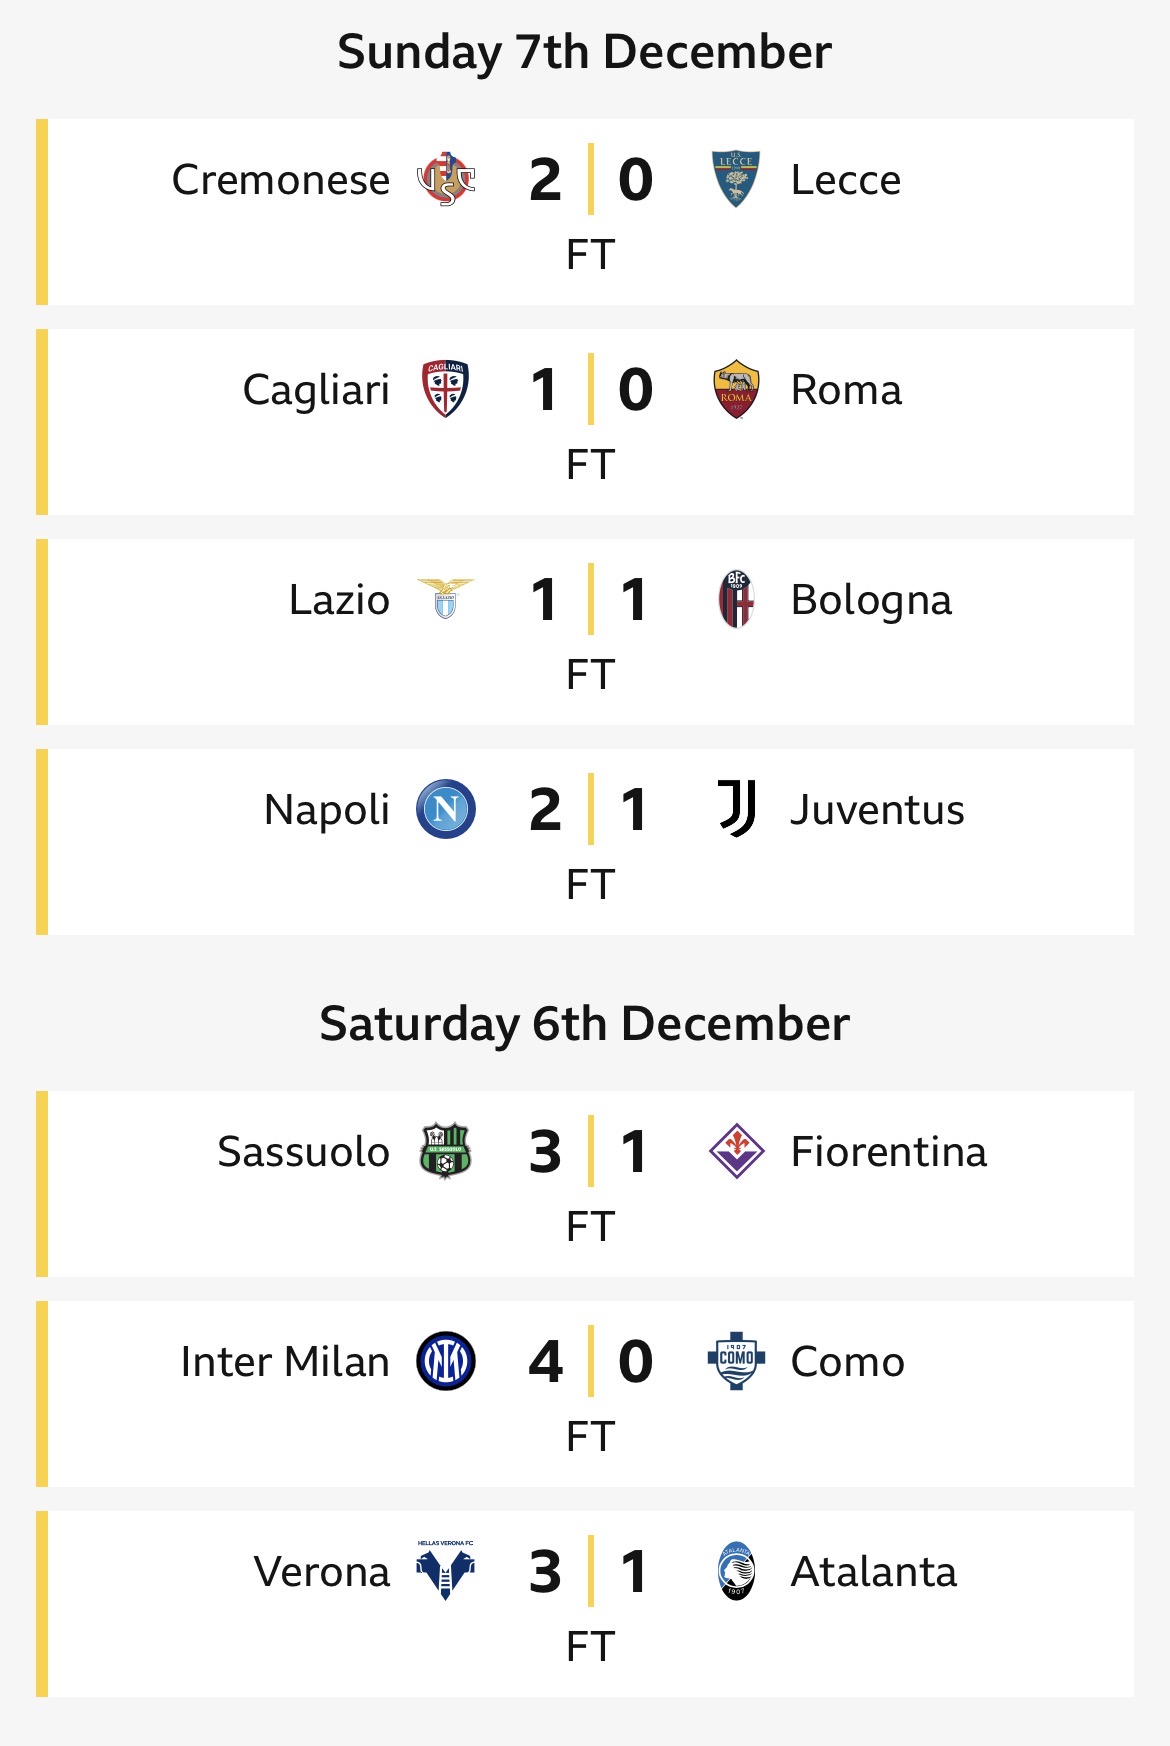
Task: Open the Fiorentina team name link
Action: tap(888, 1152)
